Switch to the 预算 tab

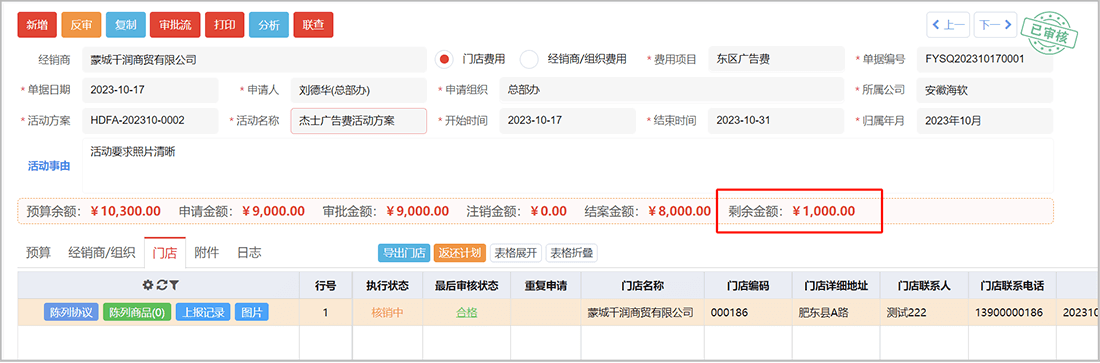pyautogui.click(x=39, y=253)
